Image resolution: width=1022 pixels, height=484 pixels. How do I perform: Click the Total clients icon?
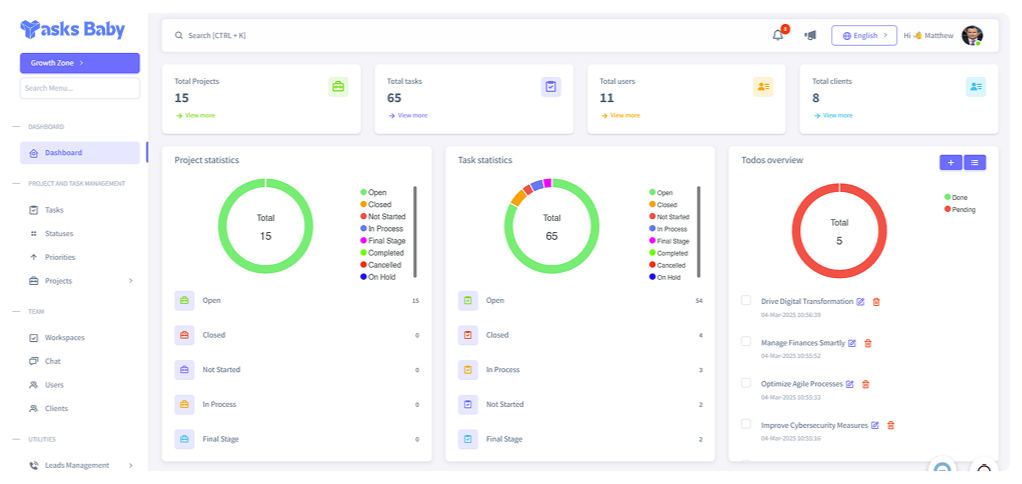[x=976, y=87]
